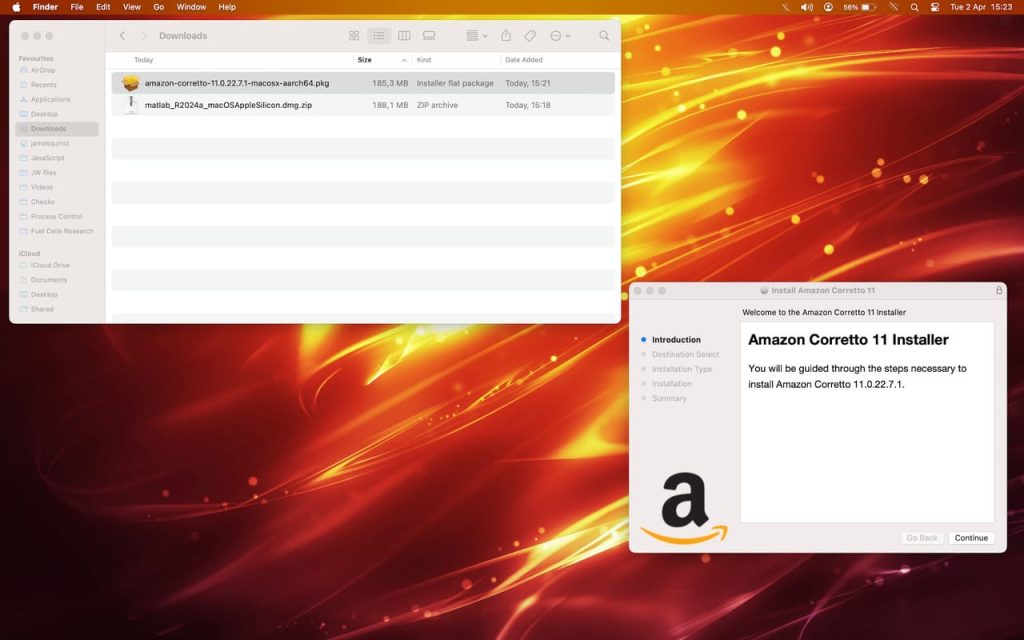Click the Installer flat package kind cell
The width and height of the screenshot is (1024, 640).
pos(455,83)
